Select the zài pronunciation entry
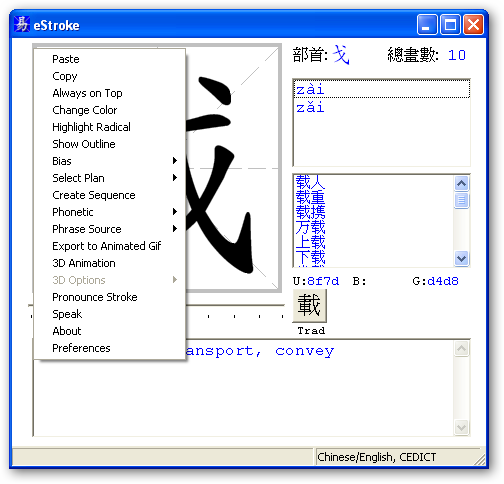 pyautogui.click(x=382, y=89)
